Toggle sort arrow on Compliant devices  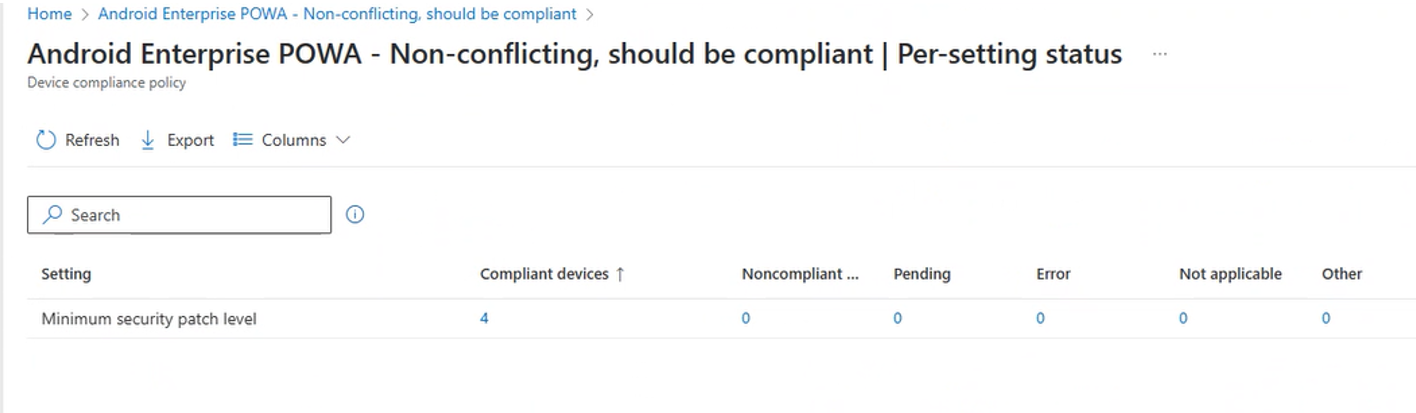coord(620,274)
